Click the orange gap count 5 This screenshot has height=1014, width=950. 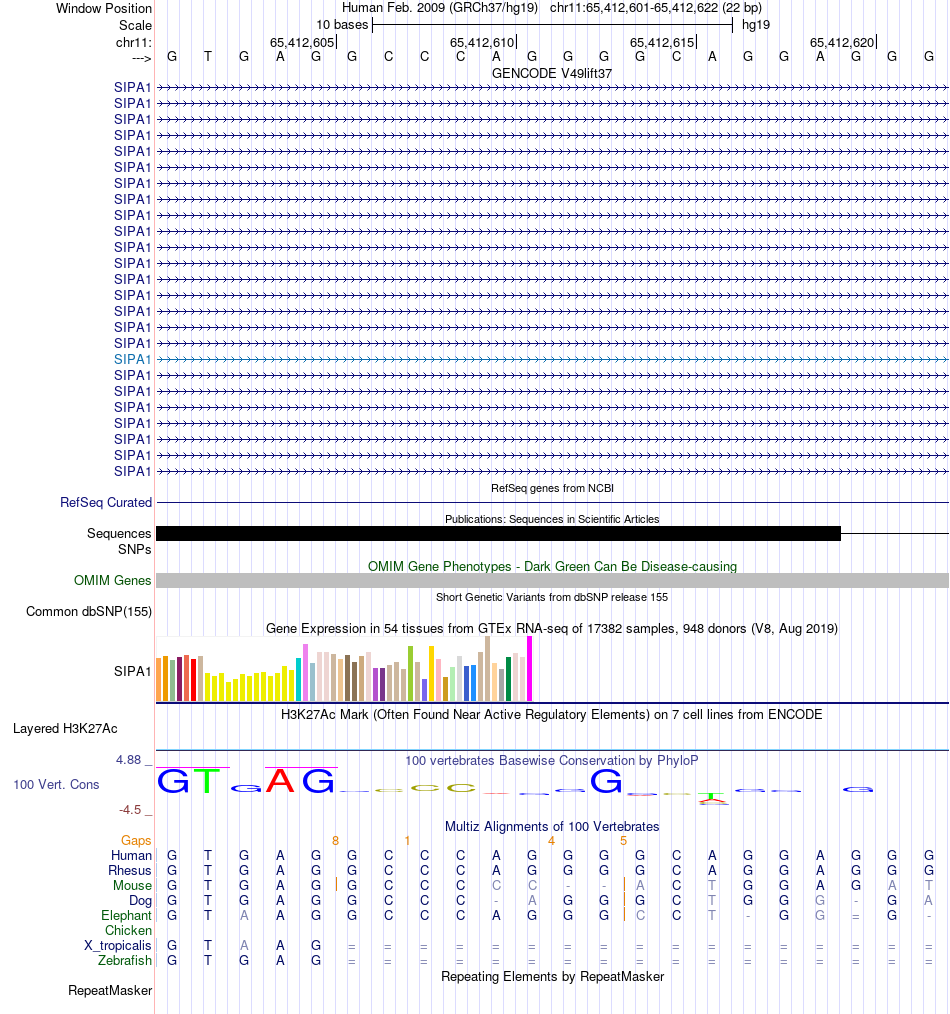point(623,841)
